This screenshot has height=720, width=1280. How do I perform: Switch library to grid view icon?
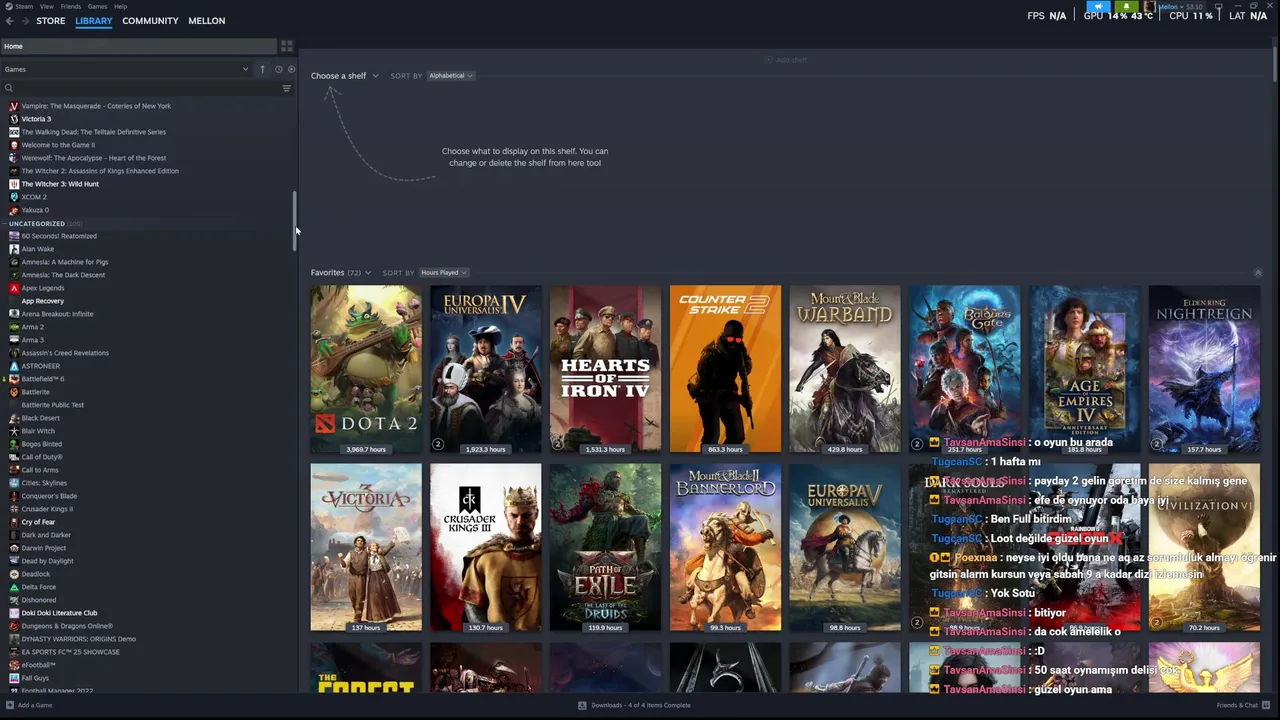point(286,46)
